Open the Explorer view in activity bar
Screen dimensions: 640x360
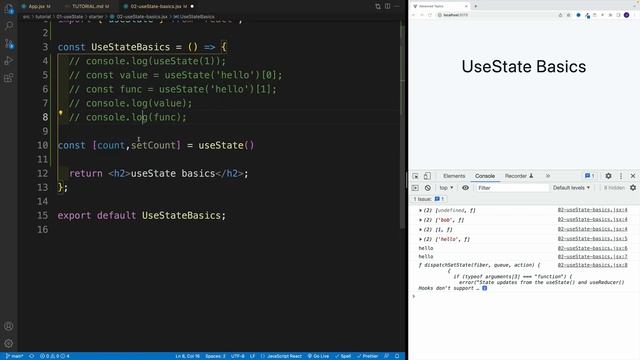tap(9, 9)
